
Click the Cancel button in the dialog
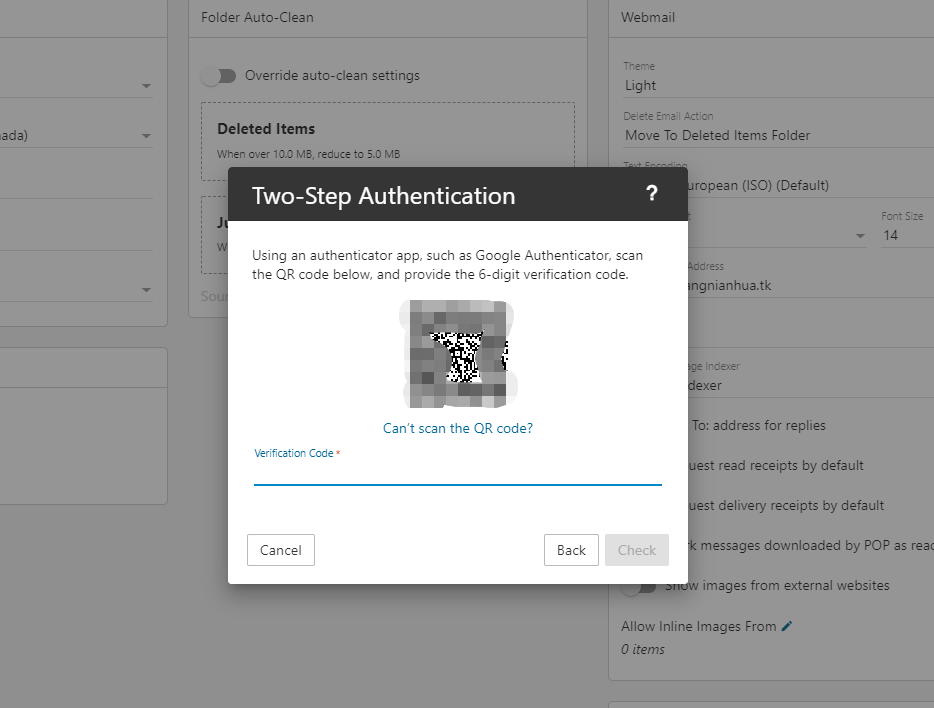tap(280, 550)
